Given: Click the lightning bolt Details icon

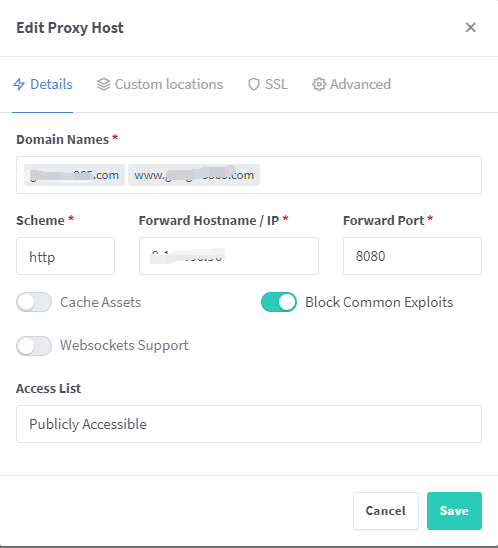Looking at the screenshot, I should (19, 84).
